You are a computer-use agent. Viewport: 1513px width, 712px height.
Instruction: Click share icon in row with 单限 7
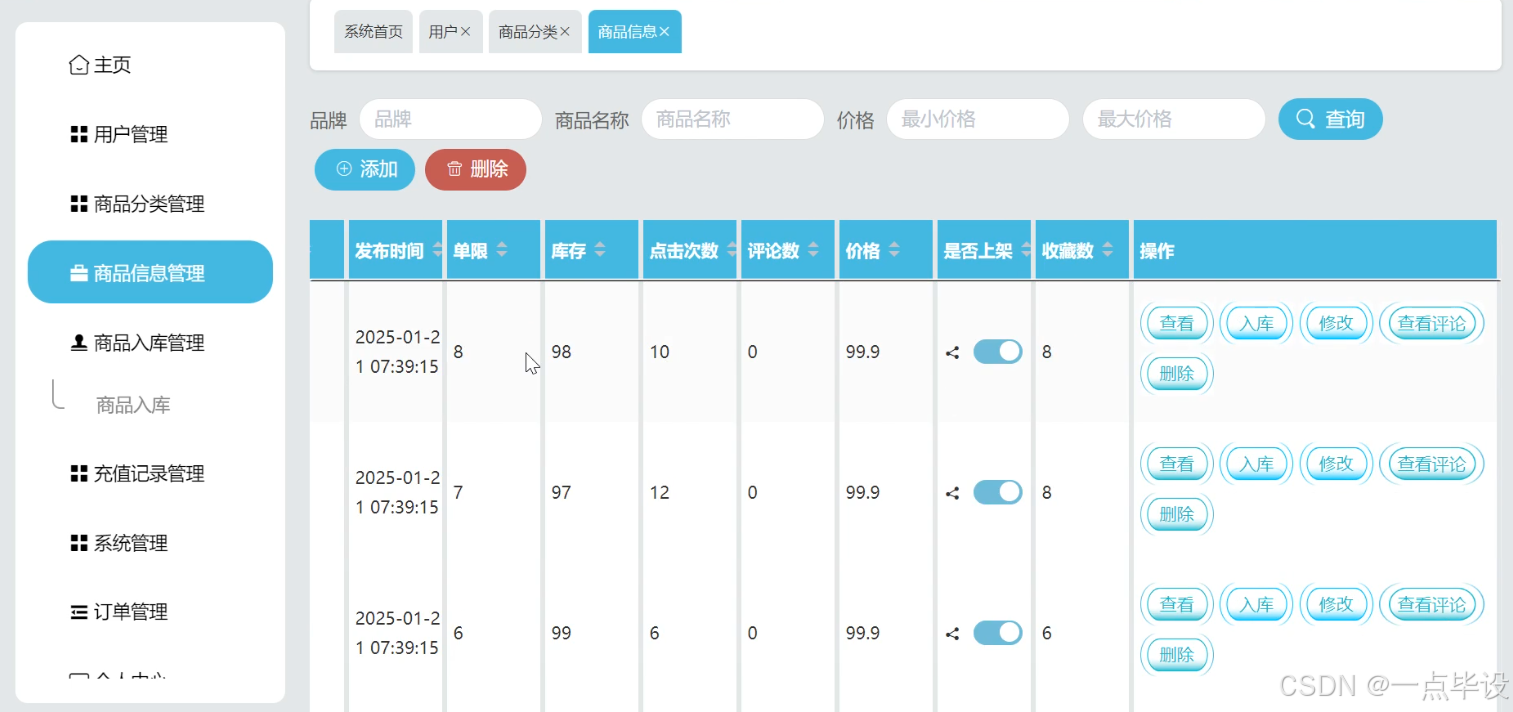tap(952, 493)
